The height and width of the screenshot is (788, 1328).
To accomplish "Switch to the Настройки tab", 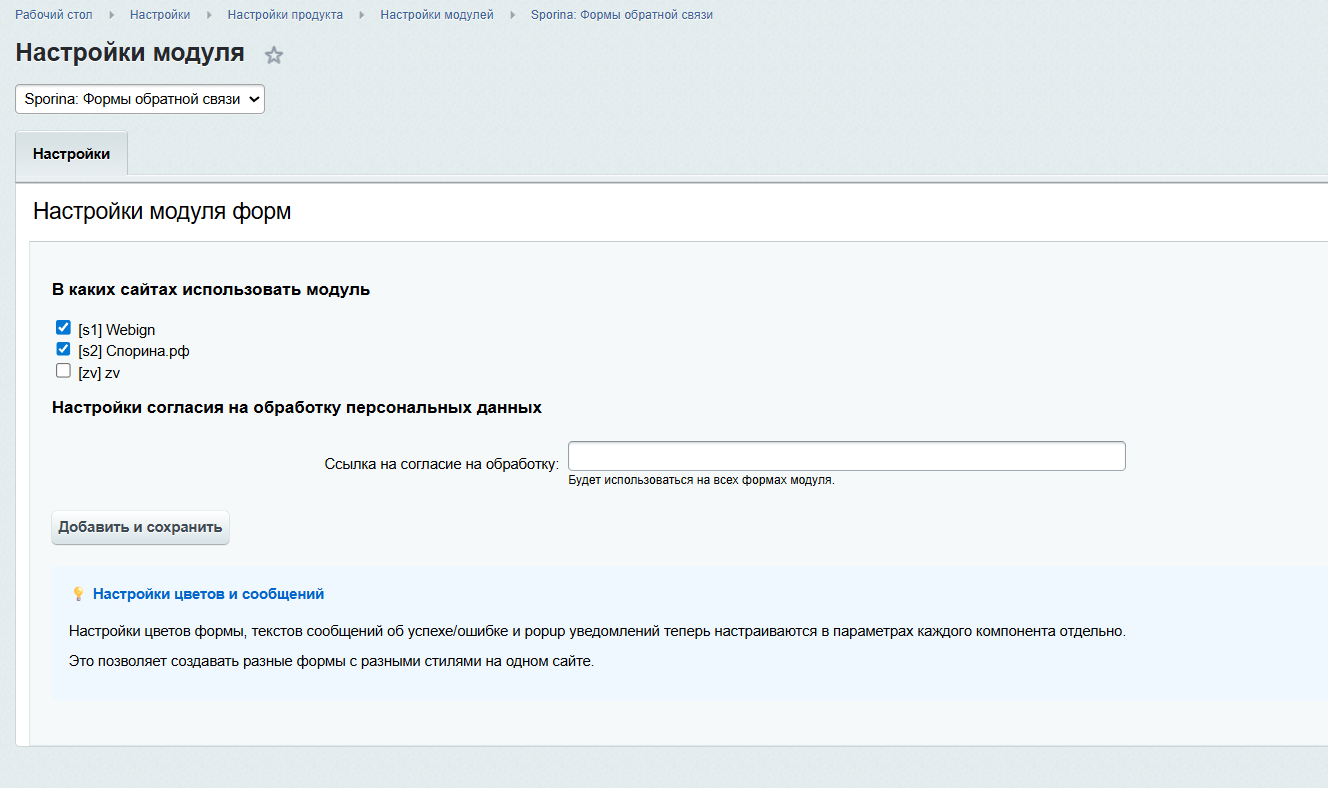I will [x=71, y=154].
